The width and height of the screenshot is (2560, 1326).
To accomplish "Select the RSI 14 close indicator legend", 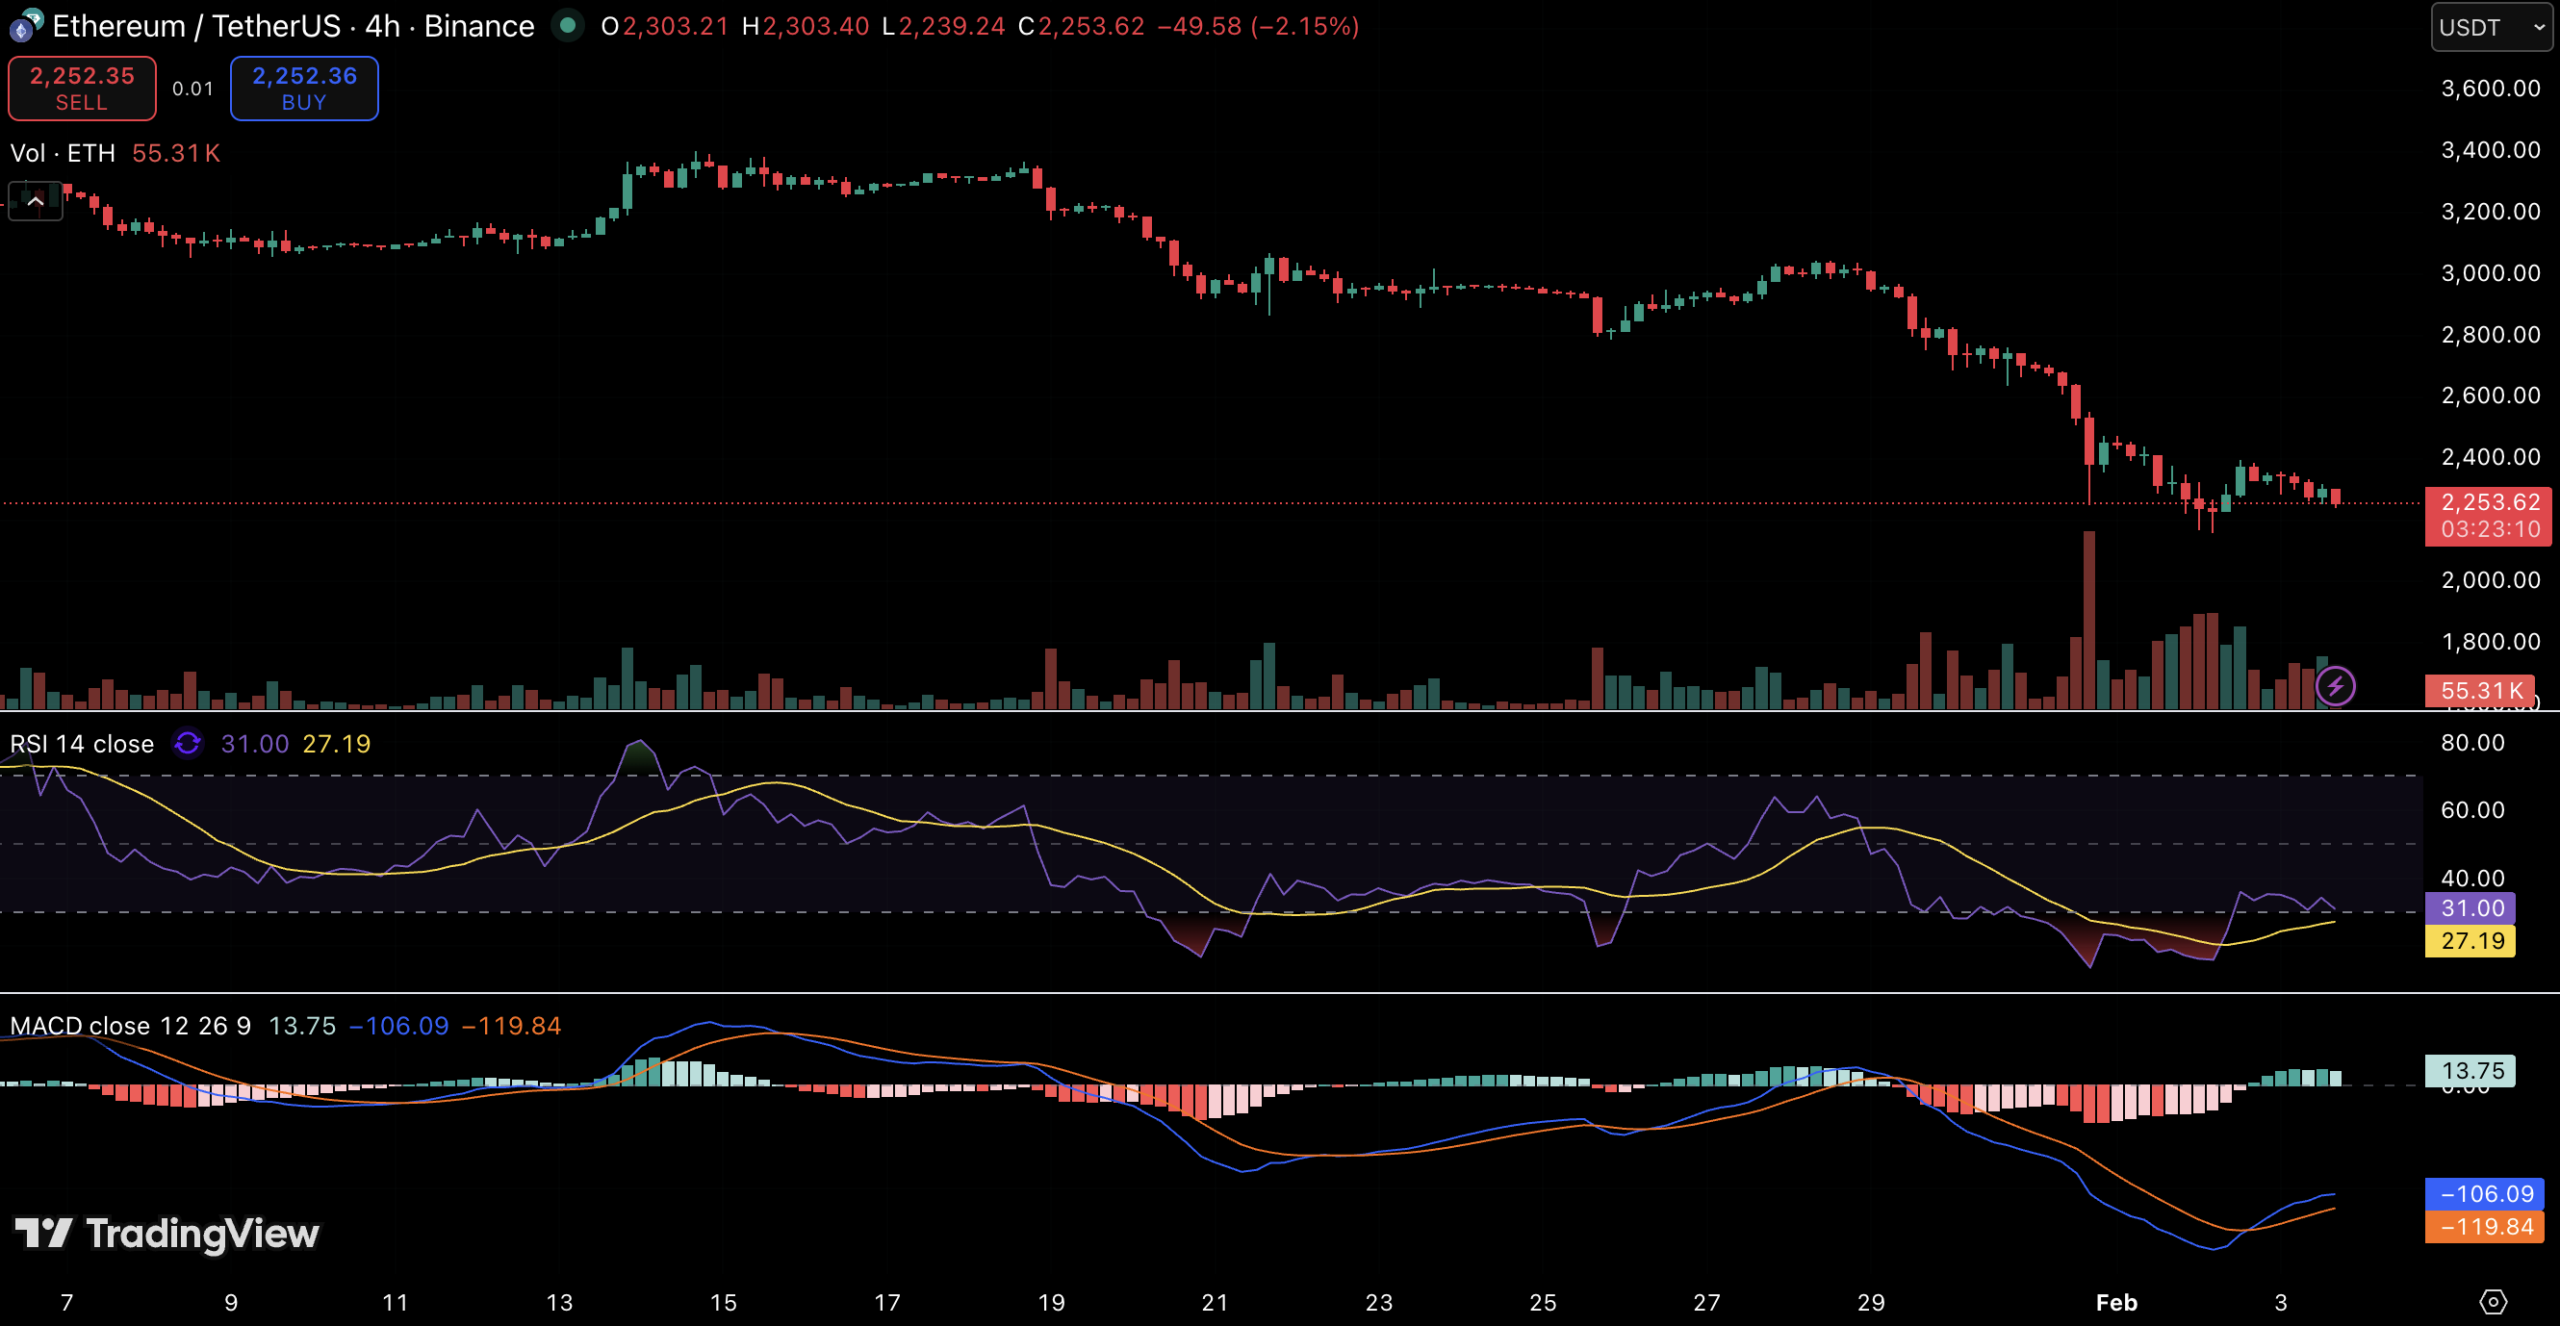I will (x=82, y=744).
